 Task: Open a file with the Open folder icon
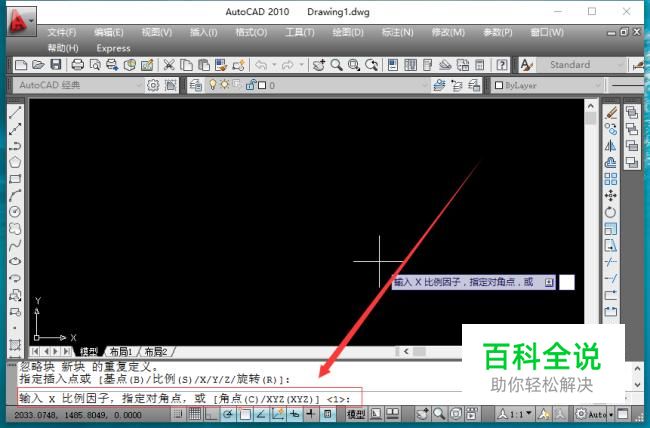(x=38, y=65)
